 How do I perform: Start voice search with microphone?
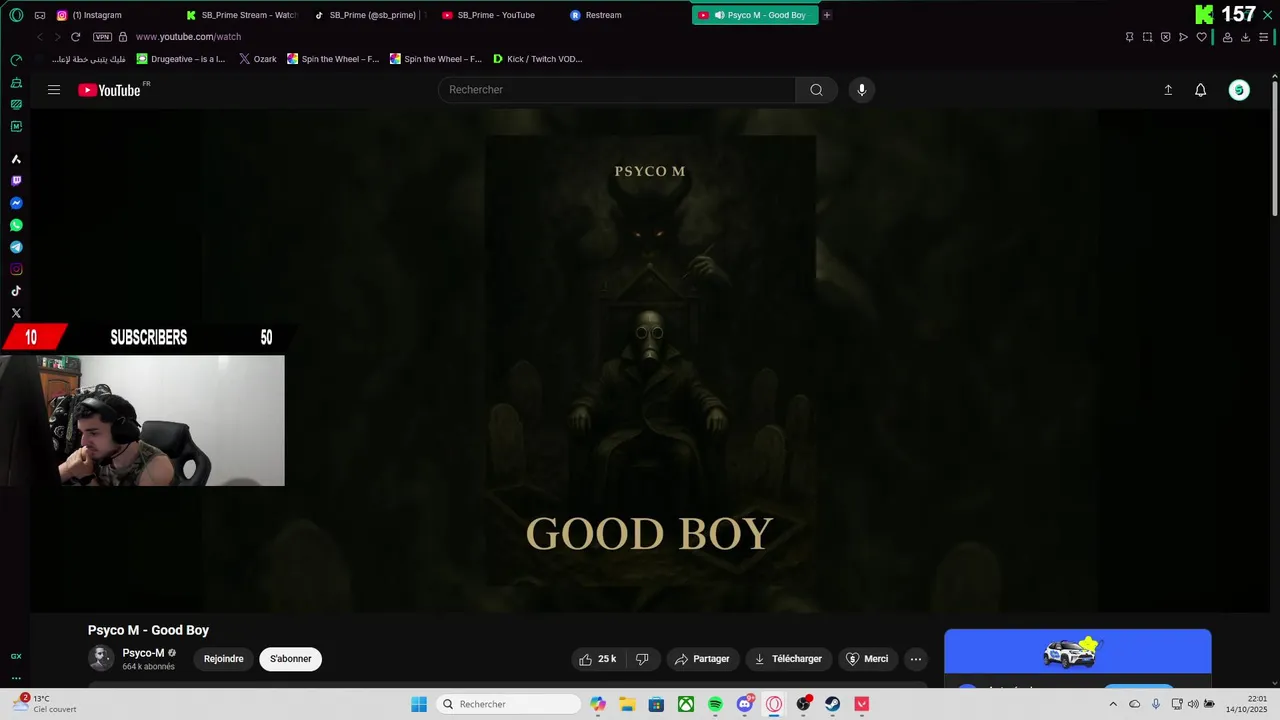pyautogui.click(x=862, y=90)
